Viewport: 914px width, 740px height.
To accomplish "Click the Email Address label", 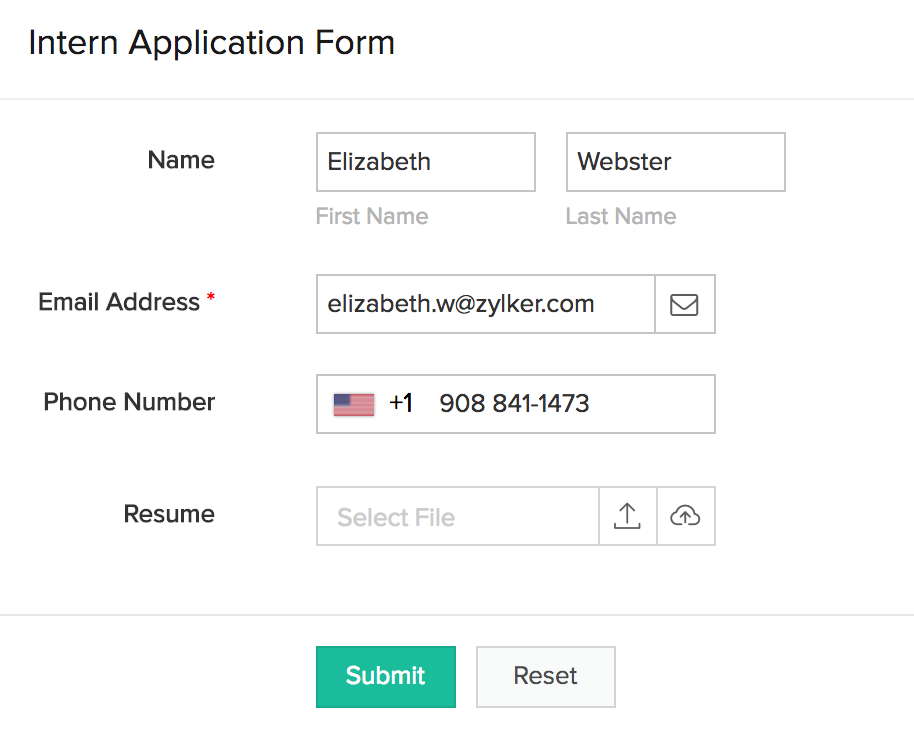I will point(119,302).
